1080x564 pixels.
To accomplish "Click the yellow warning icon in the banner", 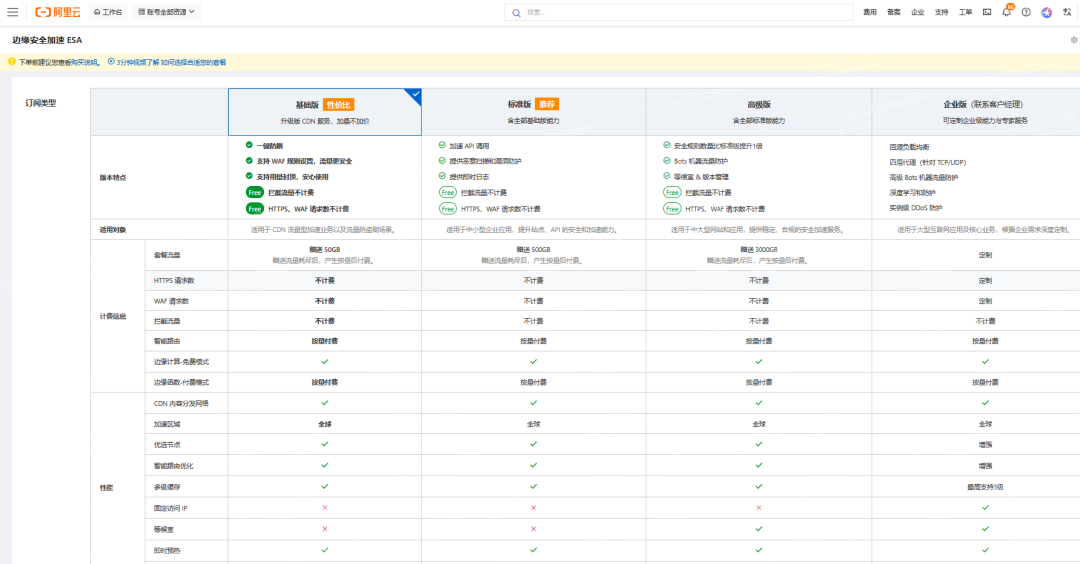I will coord(11,62).
